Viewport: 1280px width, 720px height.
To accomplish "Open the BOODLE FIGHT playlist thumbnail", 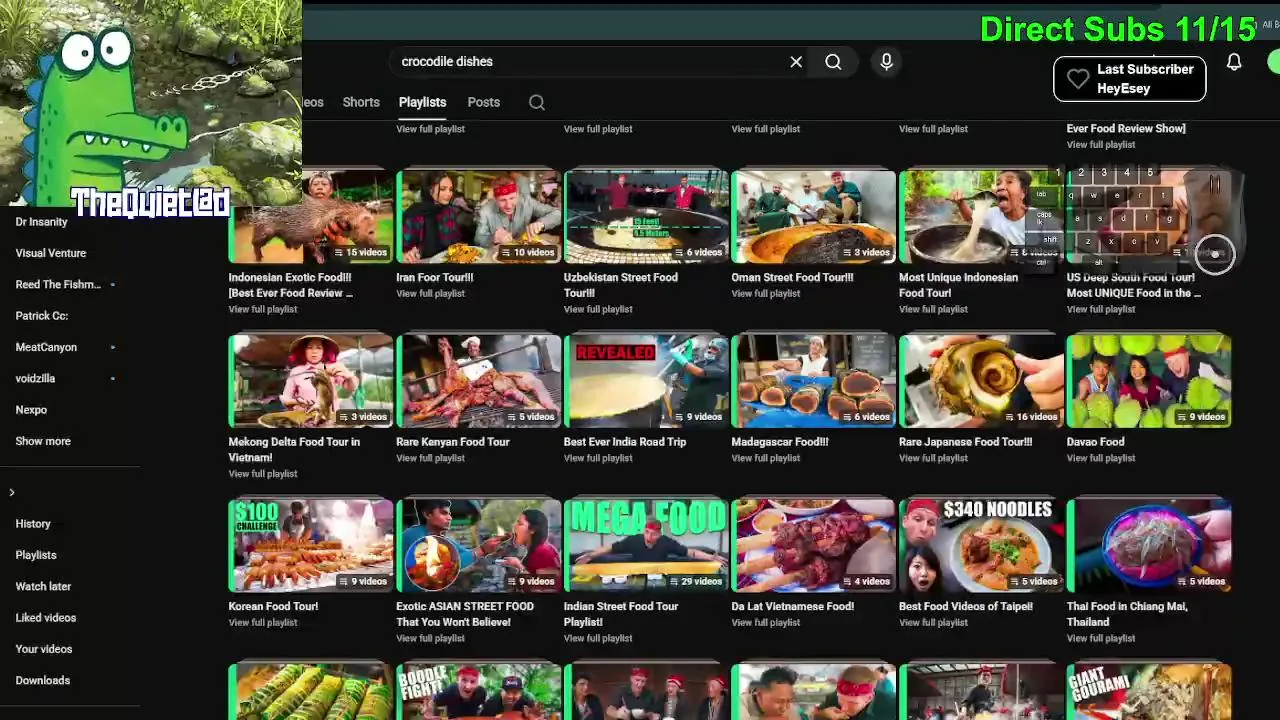I will [x=479, y=692].
